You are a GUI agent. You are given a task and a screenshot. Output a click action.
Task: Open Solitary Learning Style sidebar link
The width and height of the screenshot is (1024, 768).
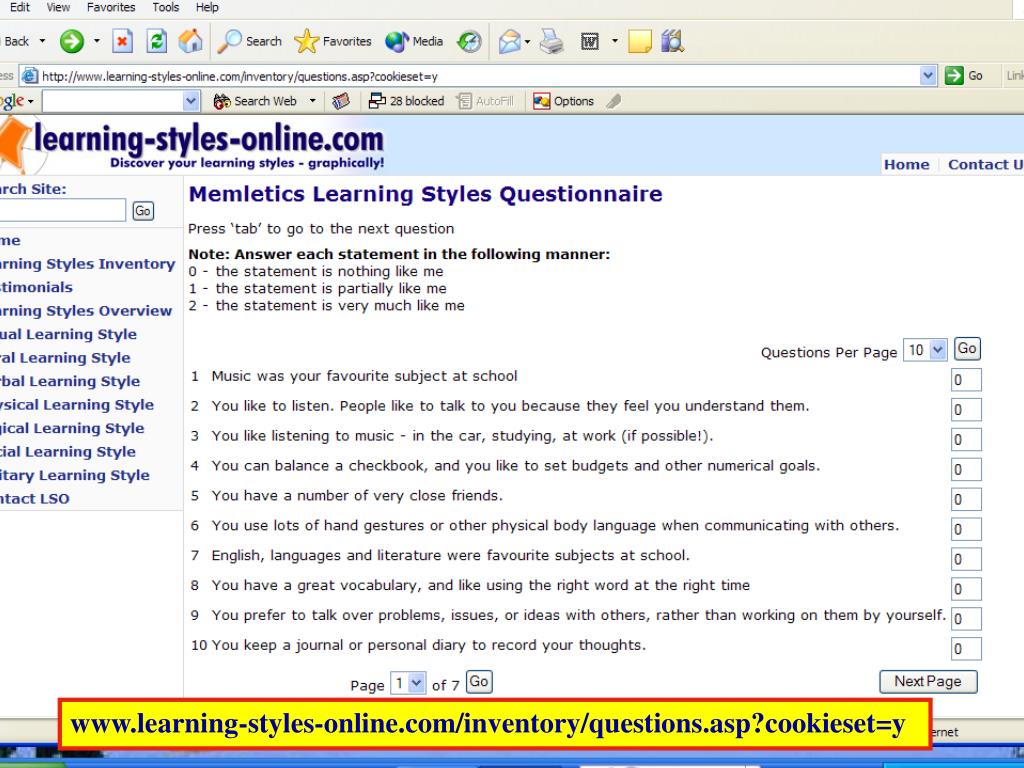[74, 475]
